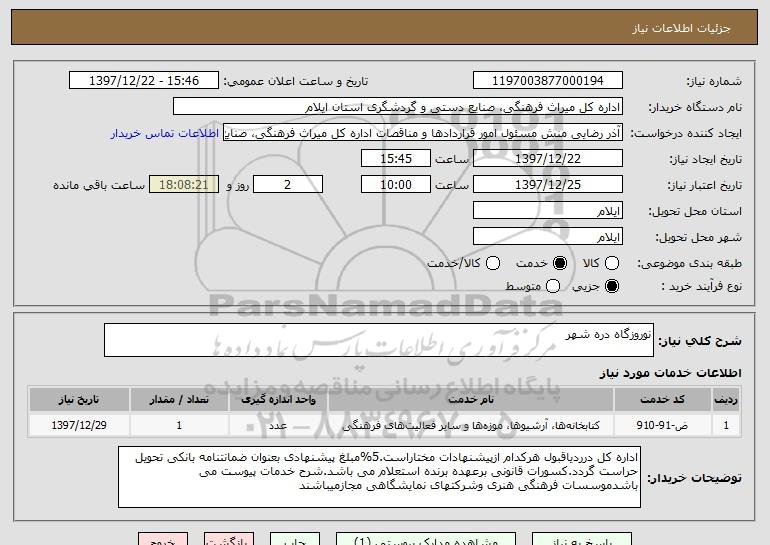Click the شهر محل تحویل field
The image size is (770, 545).
(548, 237)
